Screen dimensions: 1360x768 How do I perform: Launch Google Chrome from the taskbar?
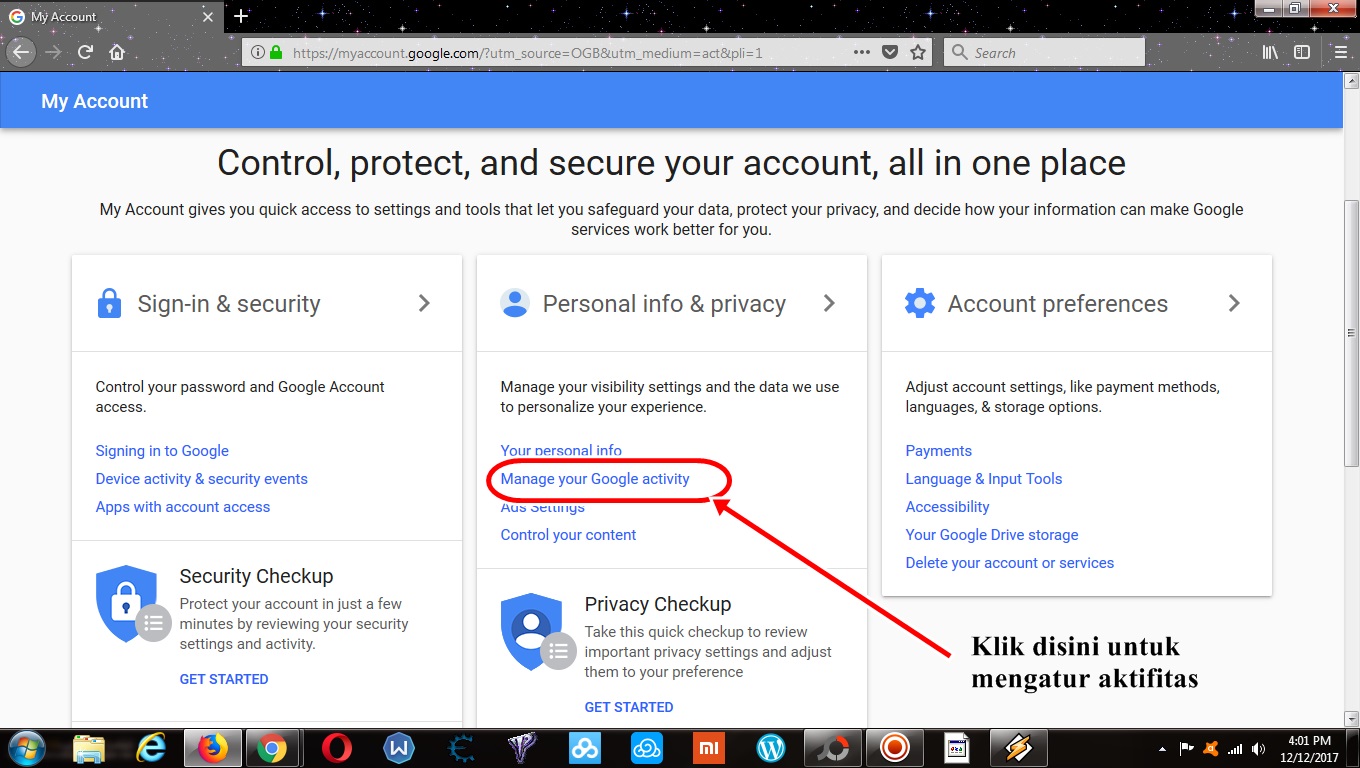271,747
